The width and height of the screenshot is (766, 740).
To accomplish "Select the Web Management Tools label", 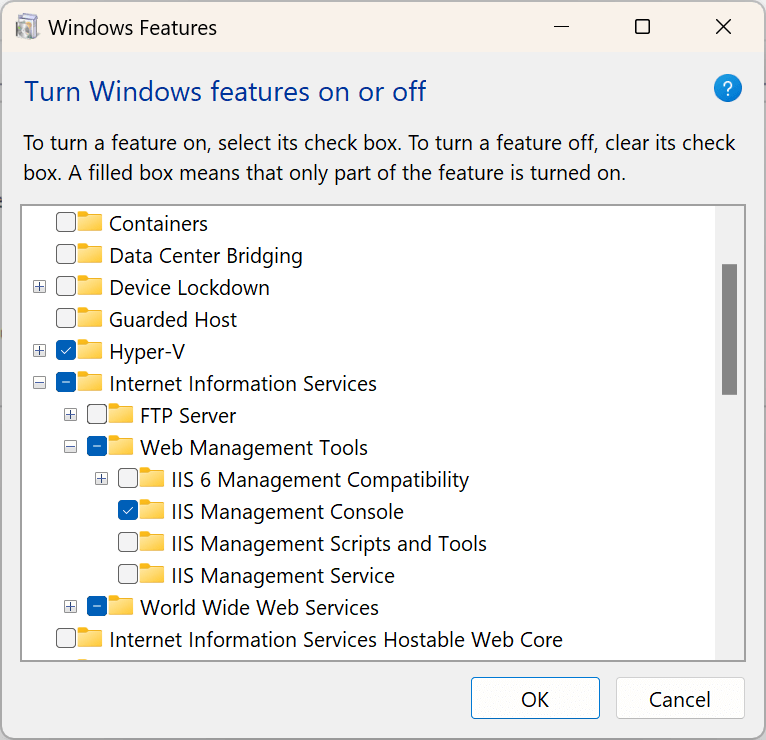I will [x=254, y=448].
